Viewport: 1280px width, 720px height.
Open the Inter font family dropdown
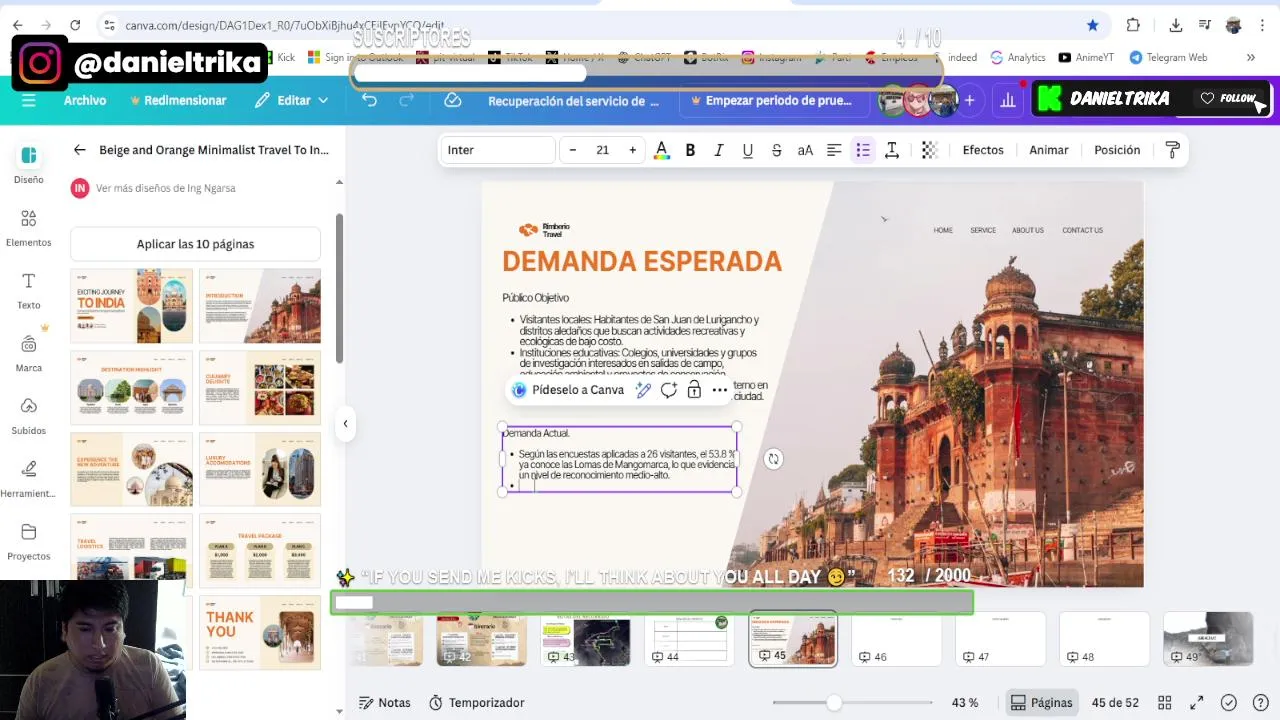[x=498, y=150]
